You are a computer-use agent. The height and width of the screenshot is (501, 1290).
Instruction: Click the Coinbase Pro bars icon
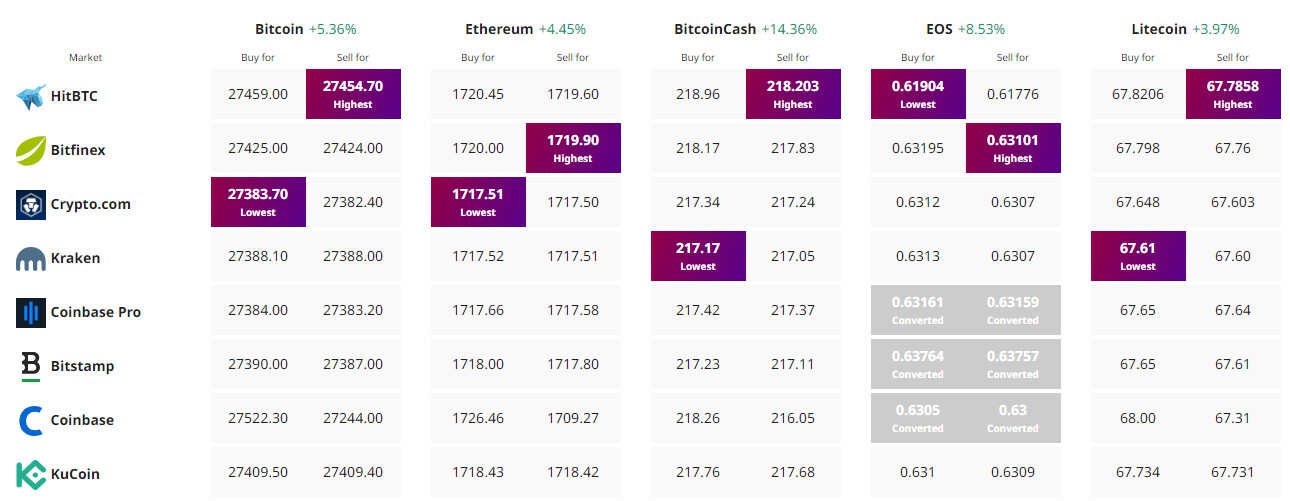(x=31, y=312)
